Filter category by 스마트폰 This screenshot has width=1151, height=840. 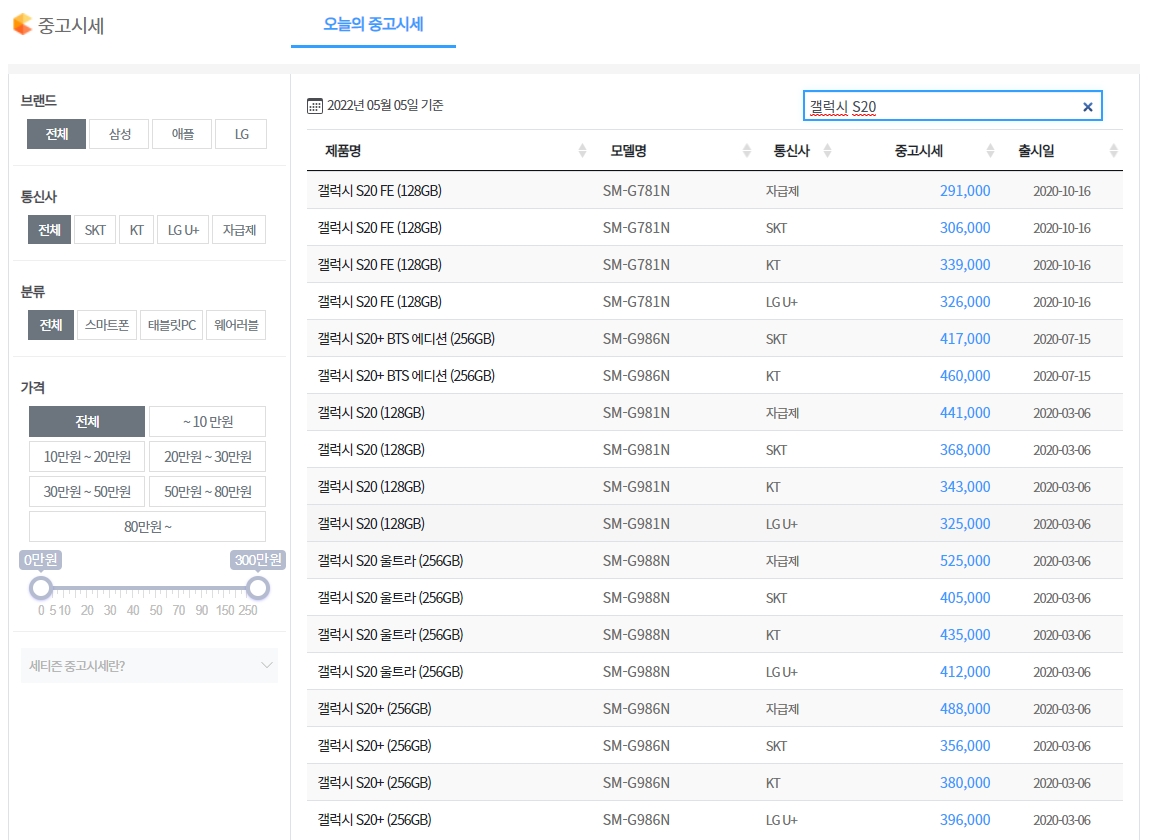pos(107,325)
